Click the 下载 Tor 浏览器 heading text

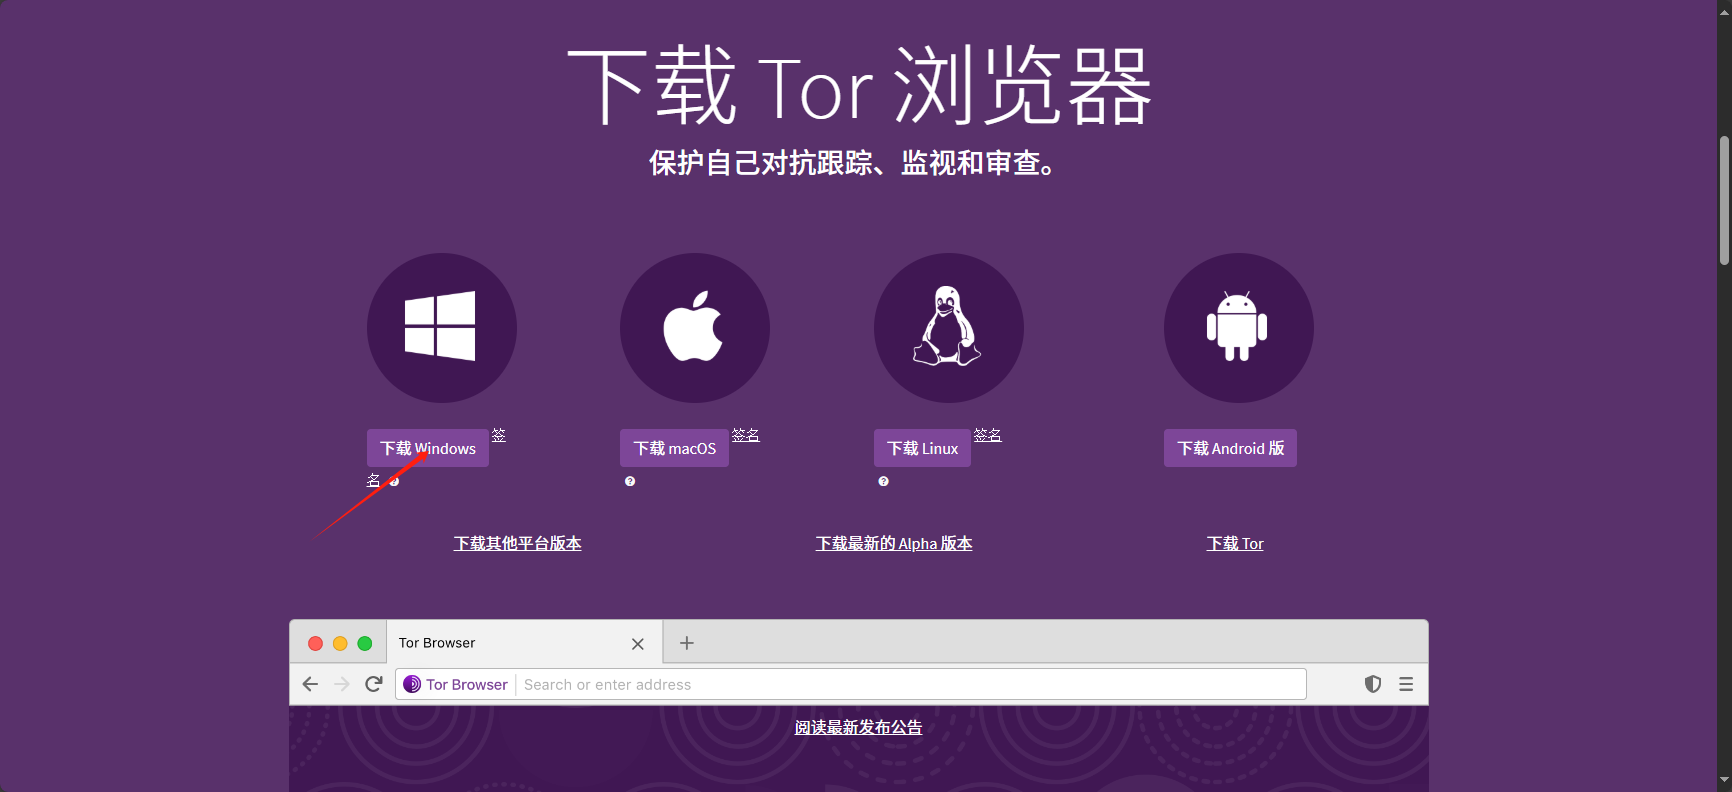pyautogui.click(x=860, y=87)
